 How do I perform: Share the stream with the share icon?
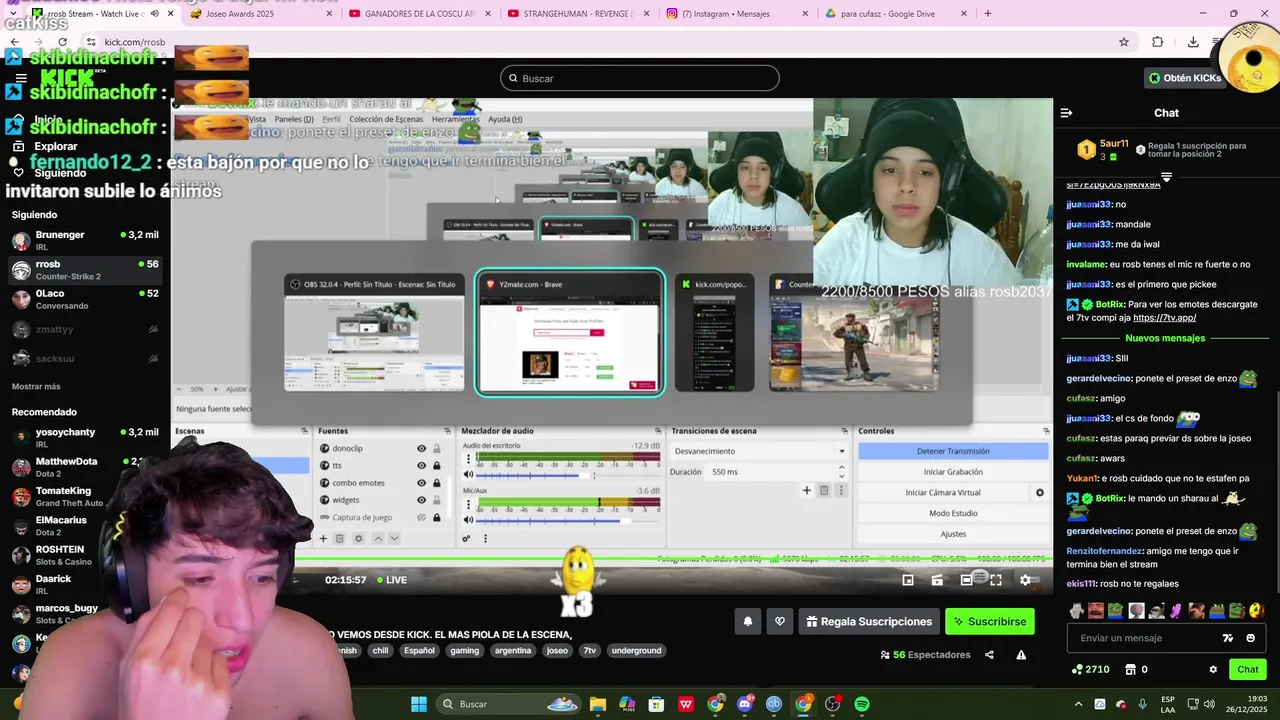tap(989, 655)
